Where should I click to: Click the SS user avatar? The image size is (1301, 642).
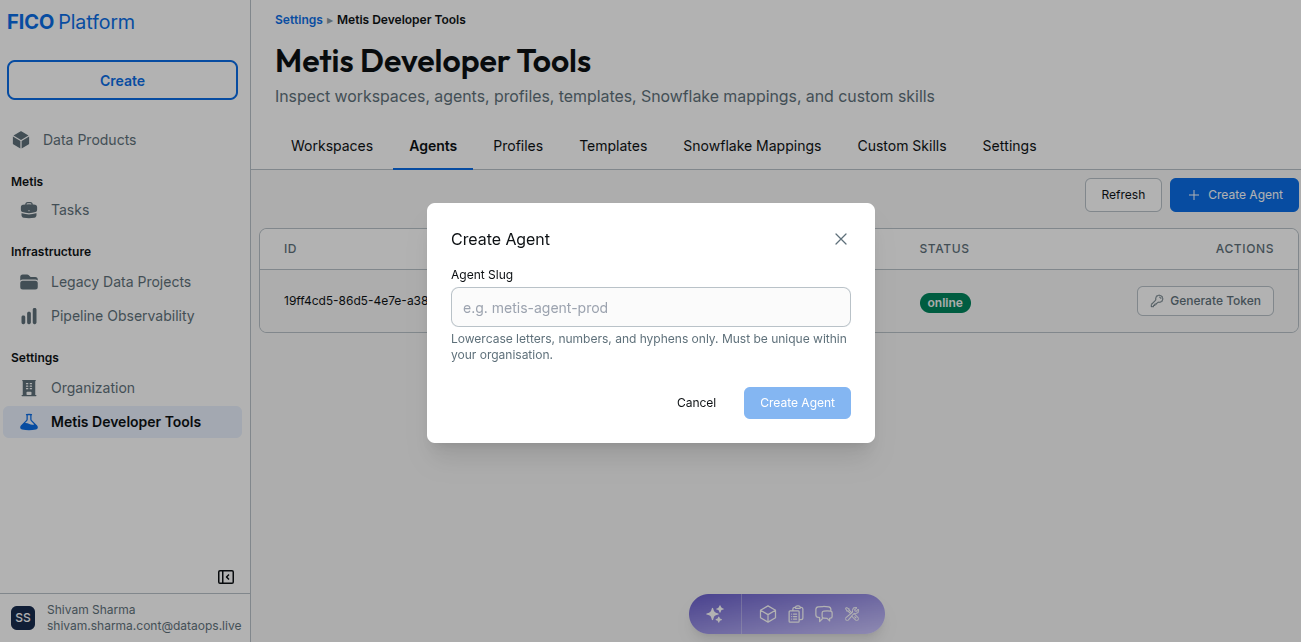pos(22,618)
